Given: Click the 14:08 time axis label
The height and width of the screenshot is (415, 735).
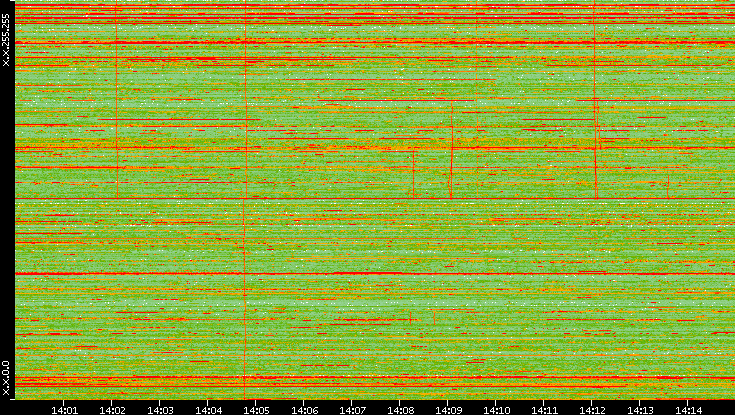Looking at the screenshot, I should 400,410.
